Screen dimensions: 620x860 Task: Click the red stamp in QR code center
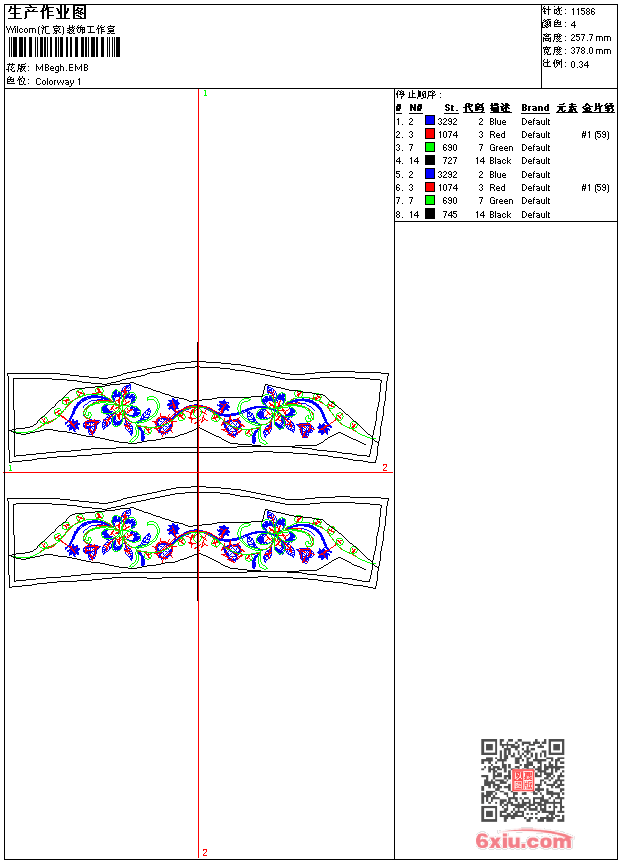(x=523, y=780)
